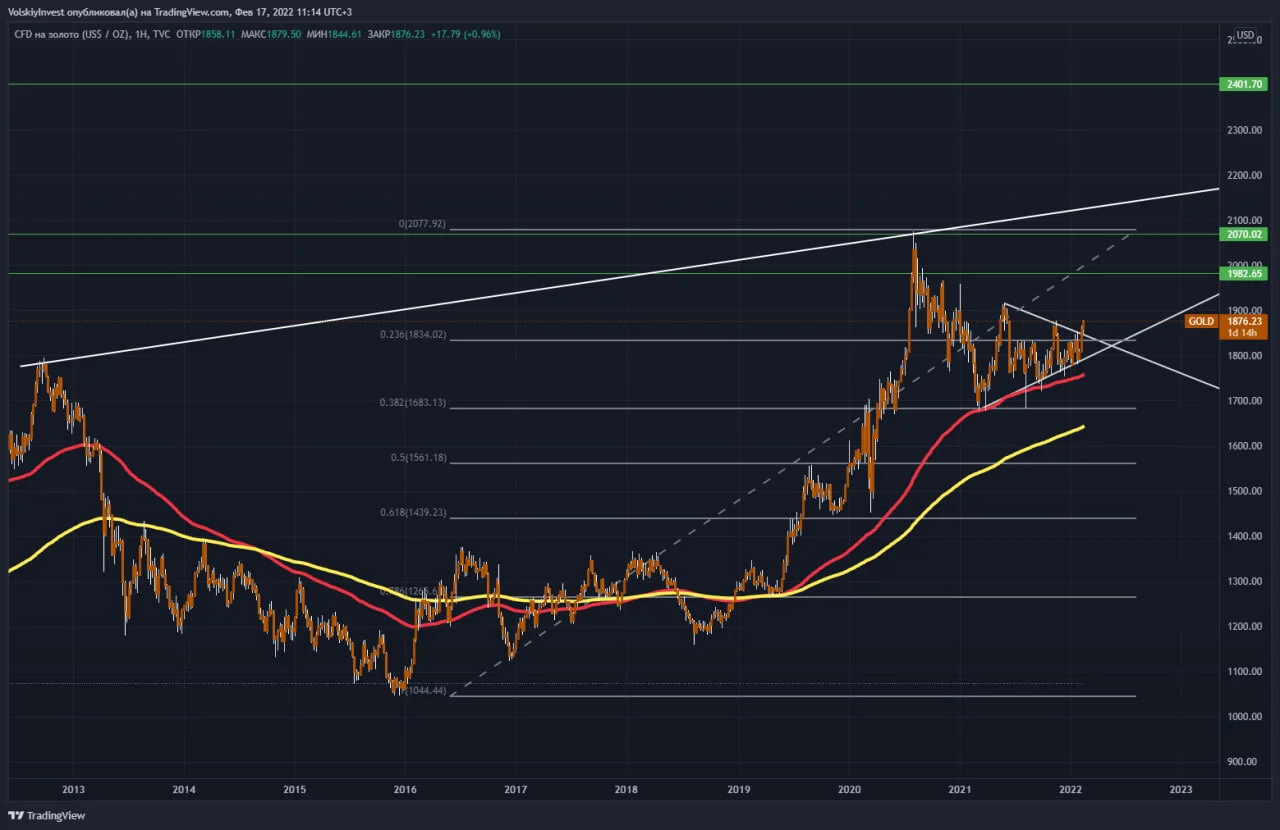Click the VolskiyInvest publisher name at top
The image size is (1280, 830).
point(36,12)
